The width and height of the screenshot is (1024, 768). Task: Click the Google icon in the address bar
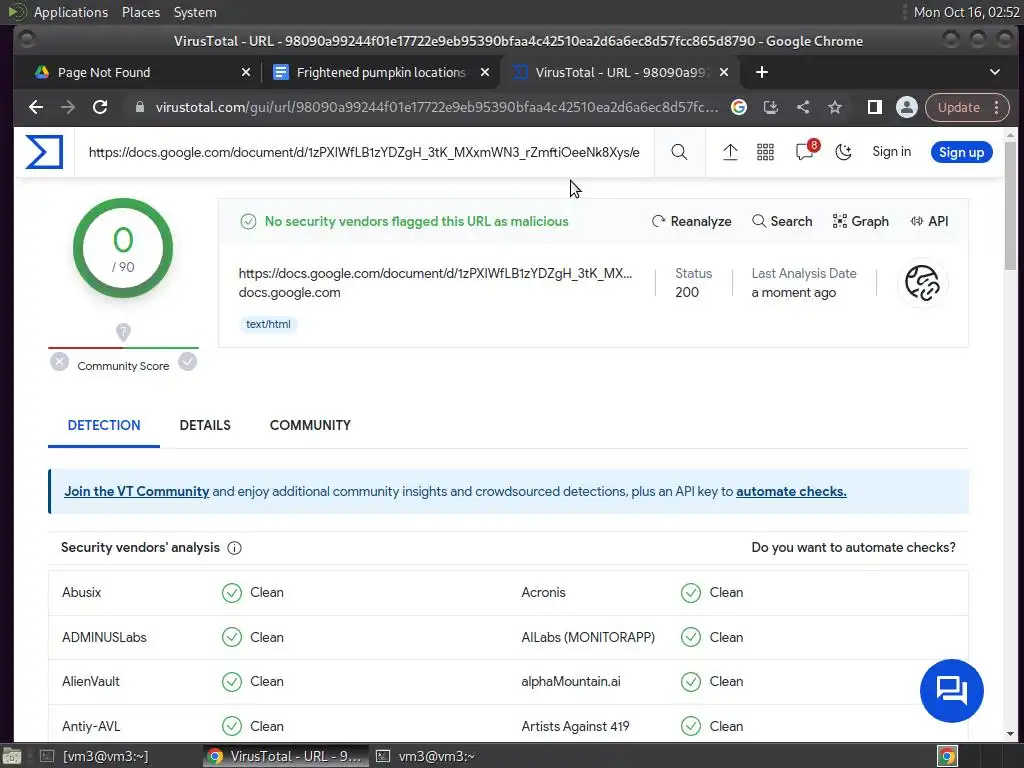coord(739,107)
